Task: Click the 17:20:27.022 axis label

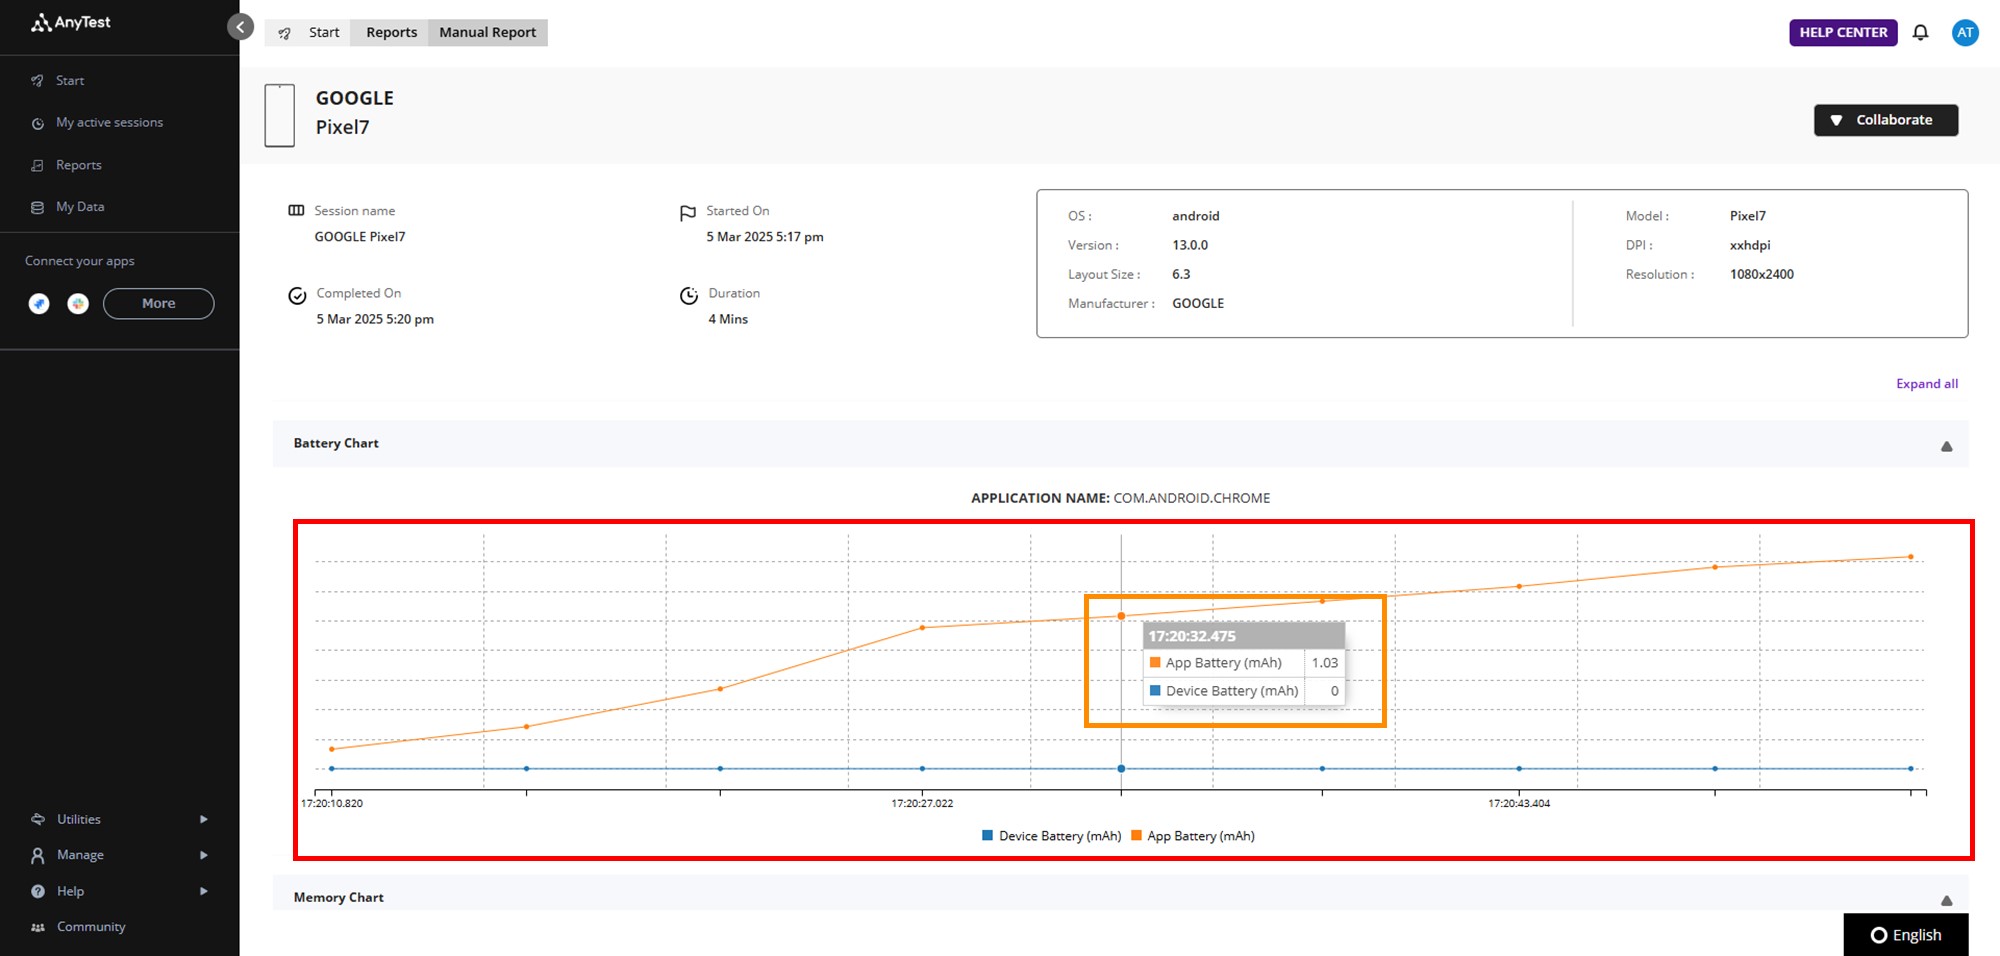Action: 922,803
